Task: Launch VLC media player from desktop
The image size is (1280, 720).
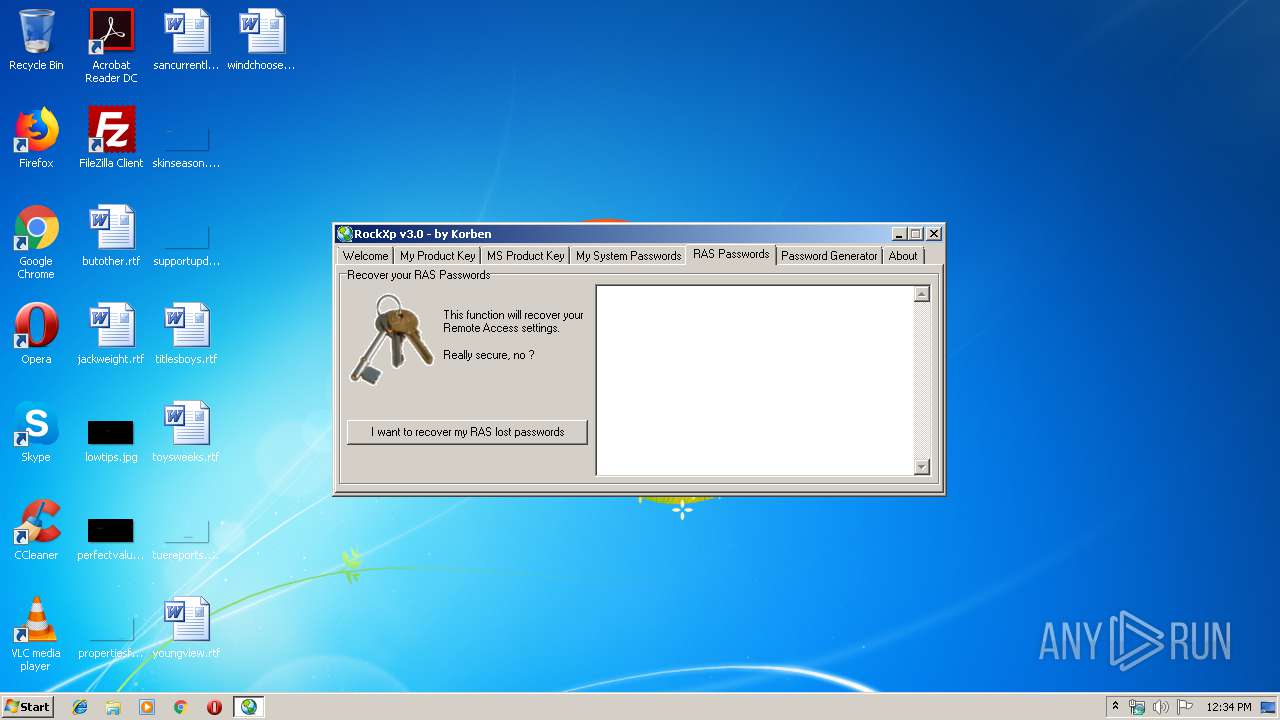Action: click(36, 634)
